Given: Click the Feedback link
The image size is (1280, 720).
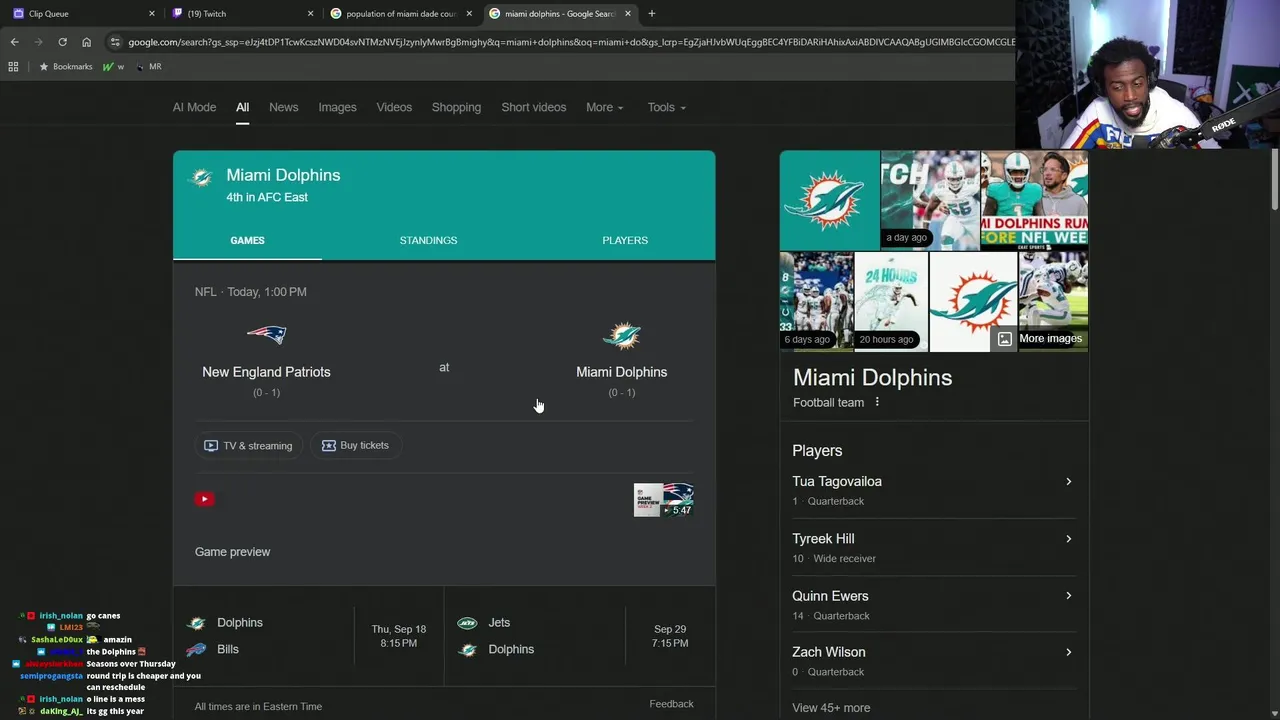Looking at the screenshot, I should (671, 704).
